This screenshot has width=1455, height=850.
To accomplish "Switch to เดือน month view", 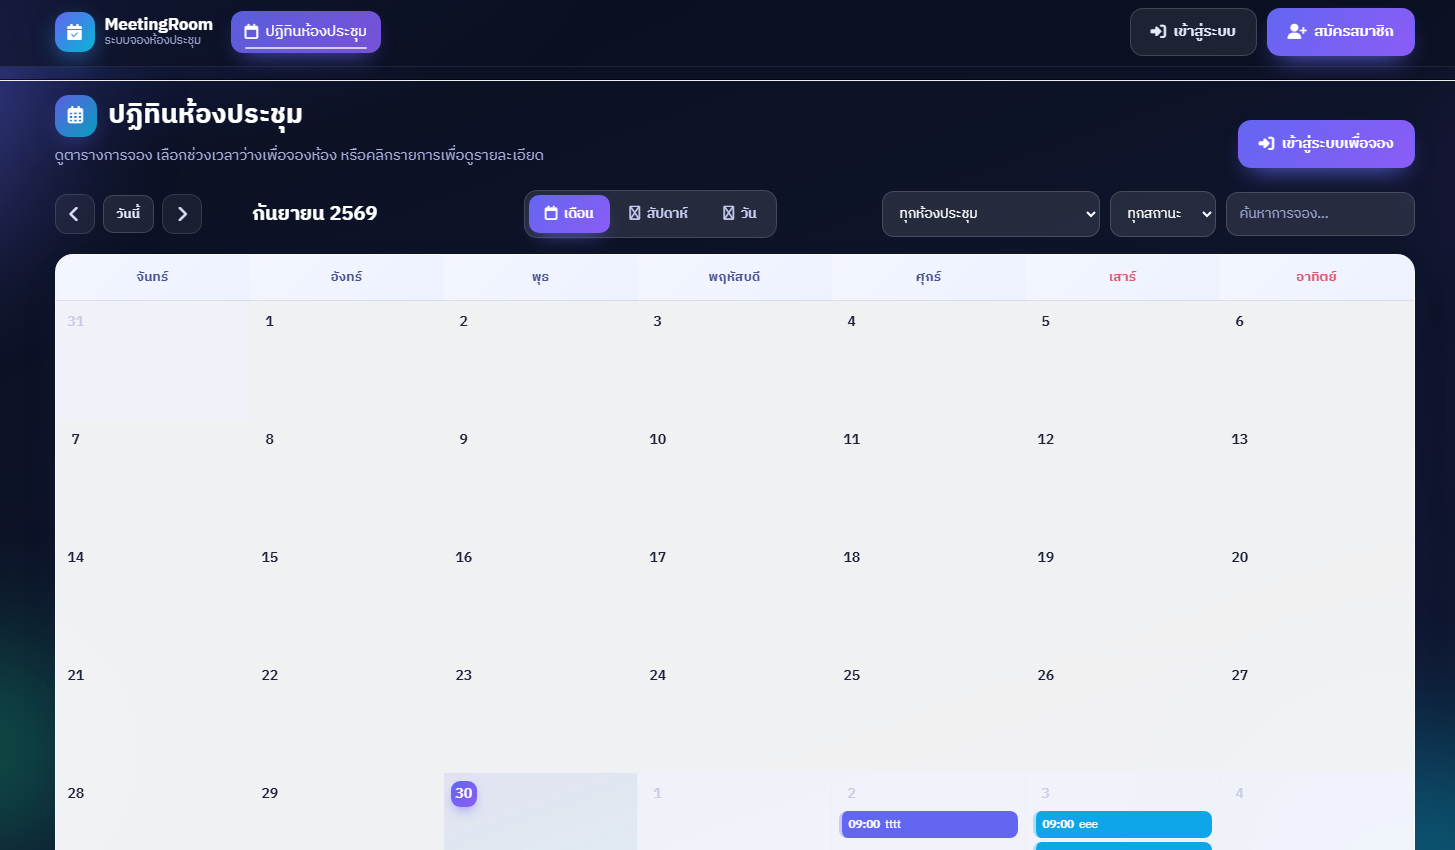I will pyautogui.click(x=569, y=214).
